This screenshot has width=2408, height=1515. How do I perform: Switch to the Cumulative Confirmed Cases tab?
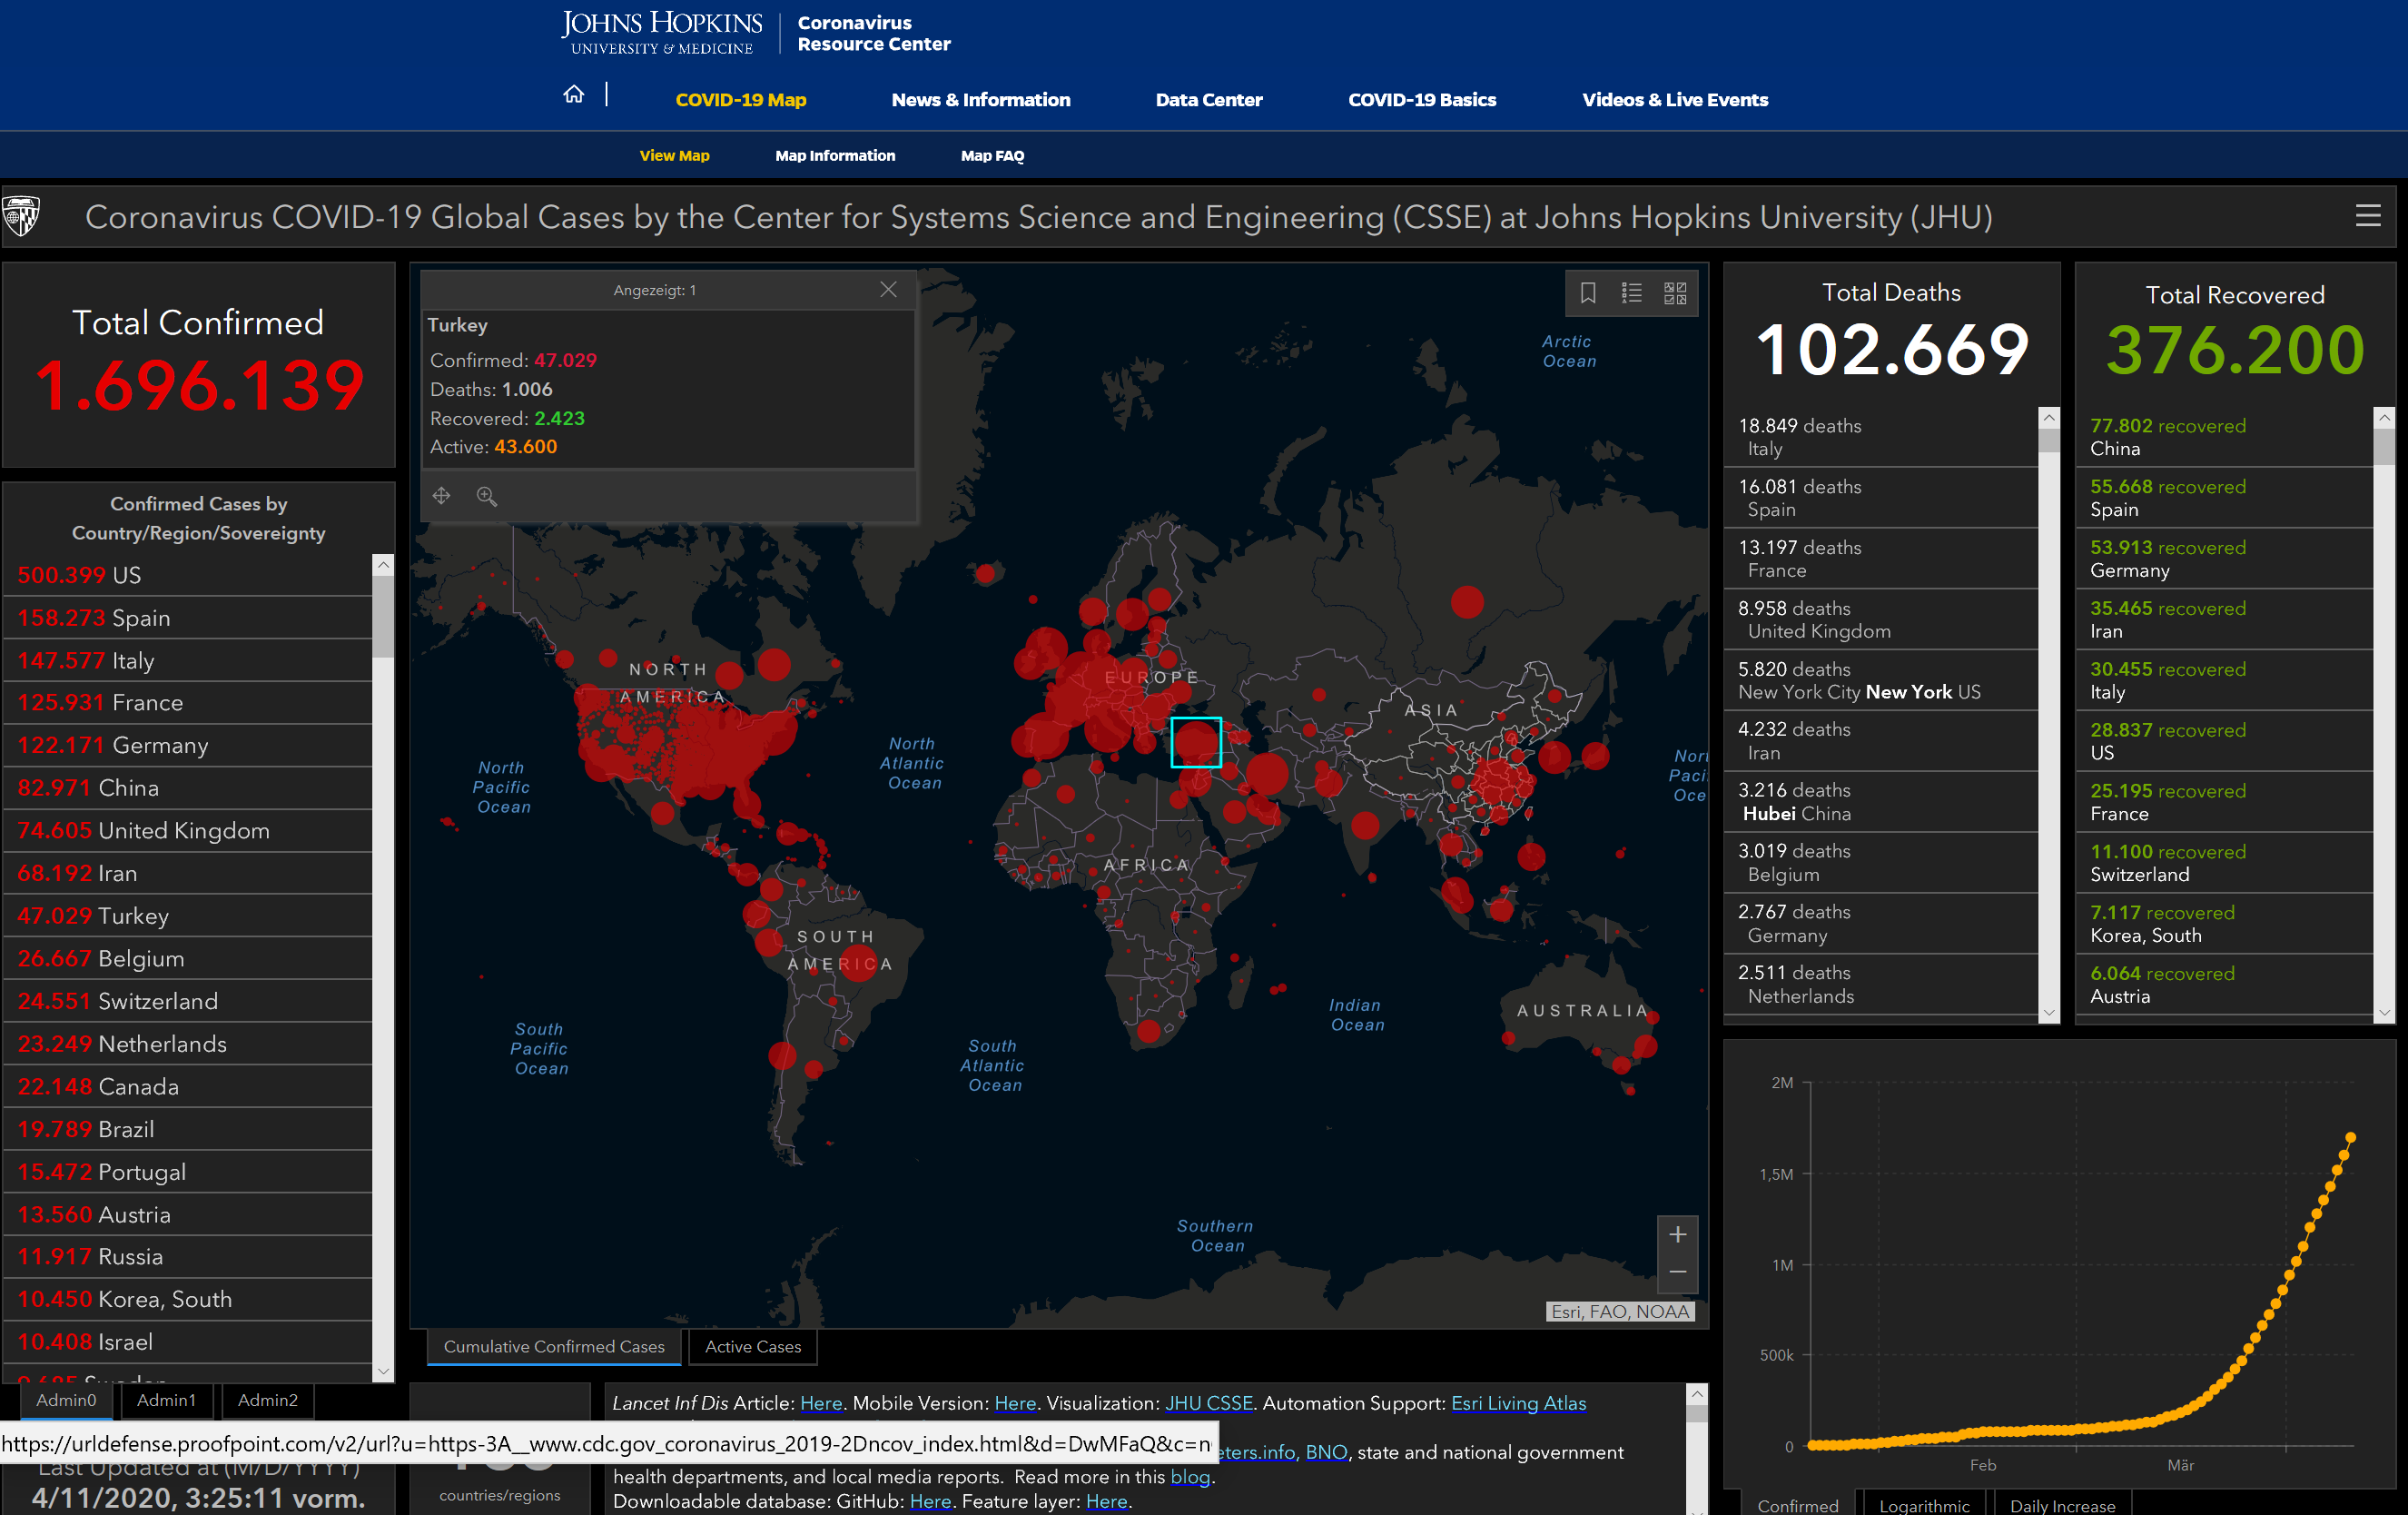pyautogui.click(x=554, y=1347)
